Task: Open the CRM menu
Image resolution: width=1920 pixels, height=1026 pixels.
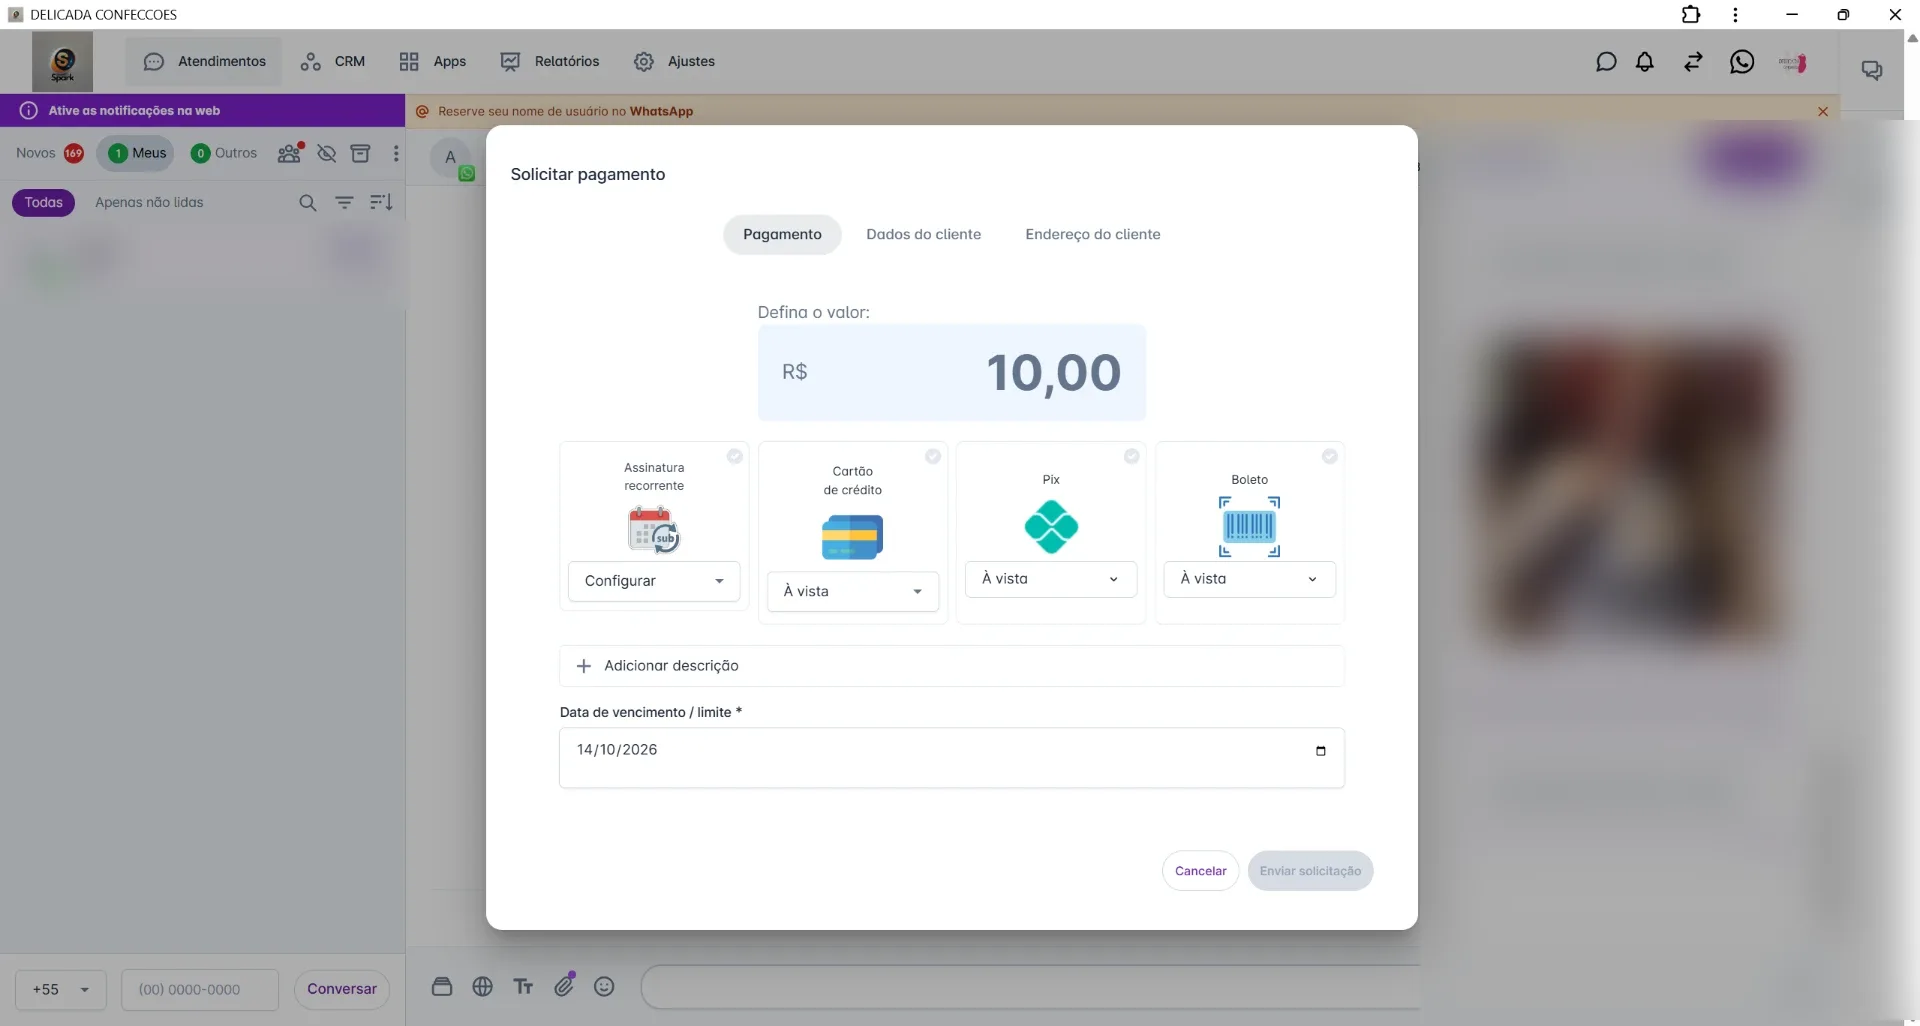Action: point(334,61)
